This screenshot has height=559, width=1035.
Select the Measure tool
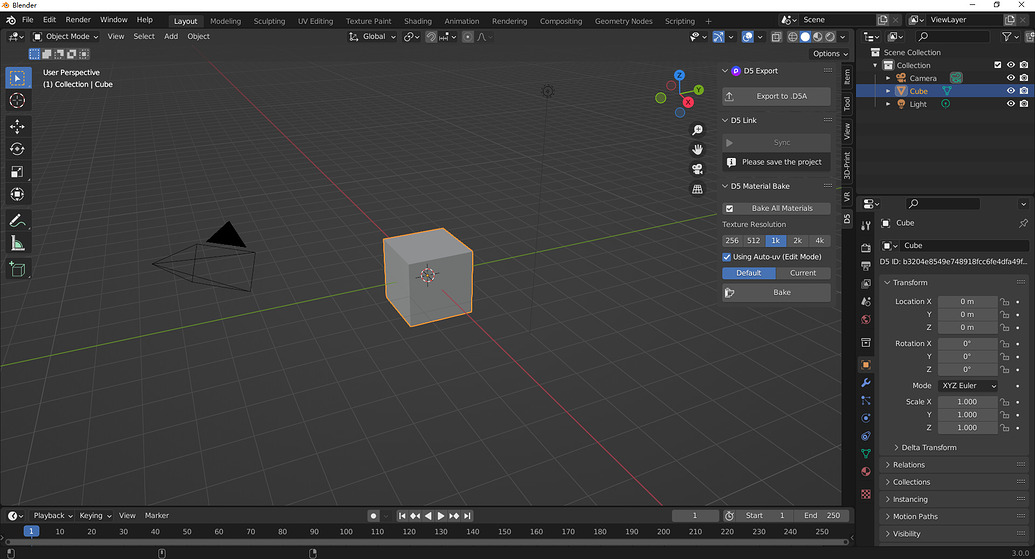point(17,244)
